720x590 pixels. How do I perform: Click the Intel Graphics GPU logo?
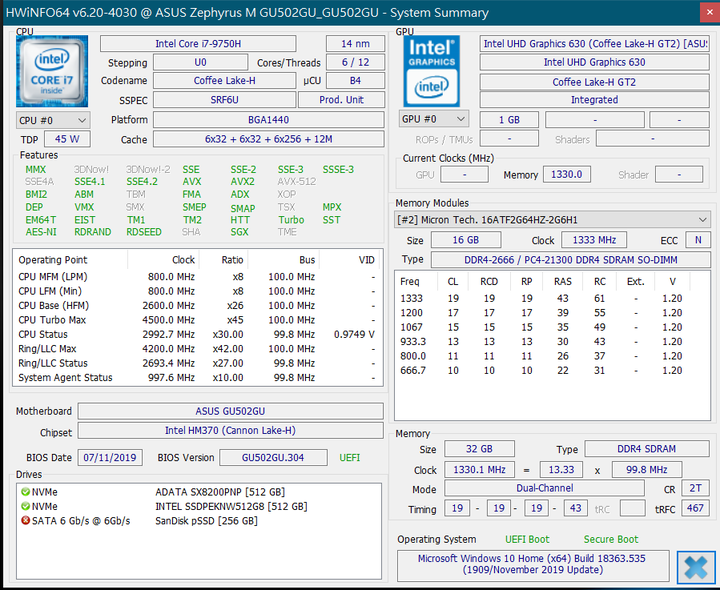pyautogui.click(x=431, y=71)
